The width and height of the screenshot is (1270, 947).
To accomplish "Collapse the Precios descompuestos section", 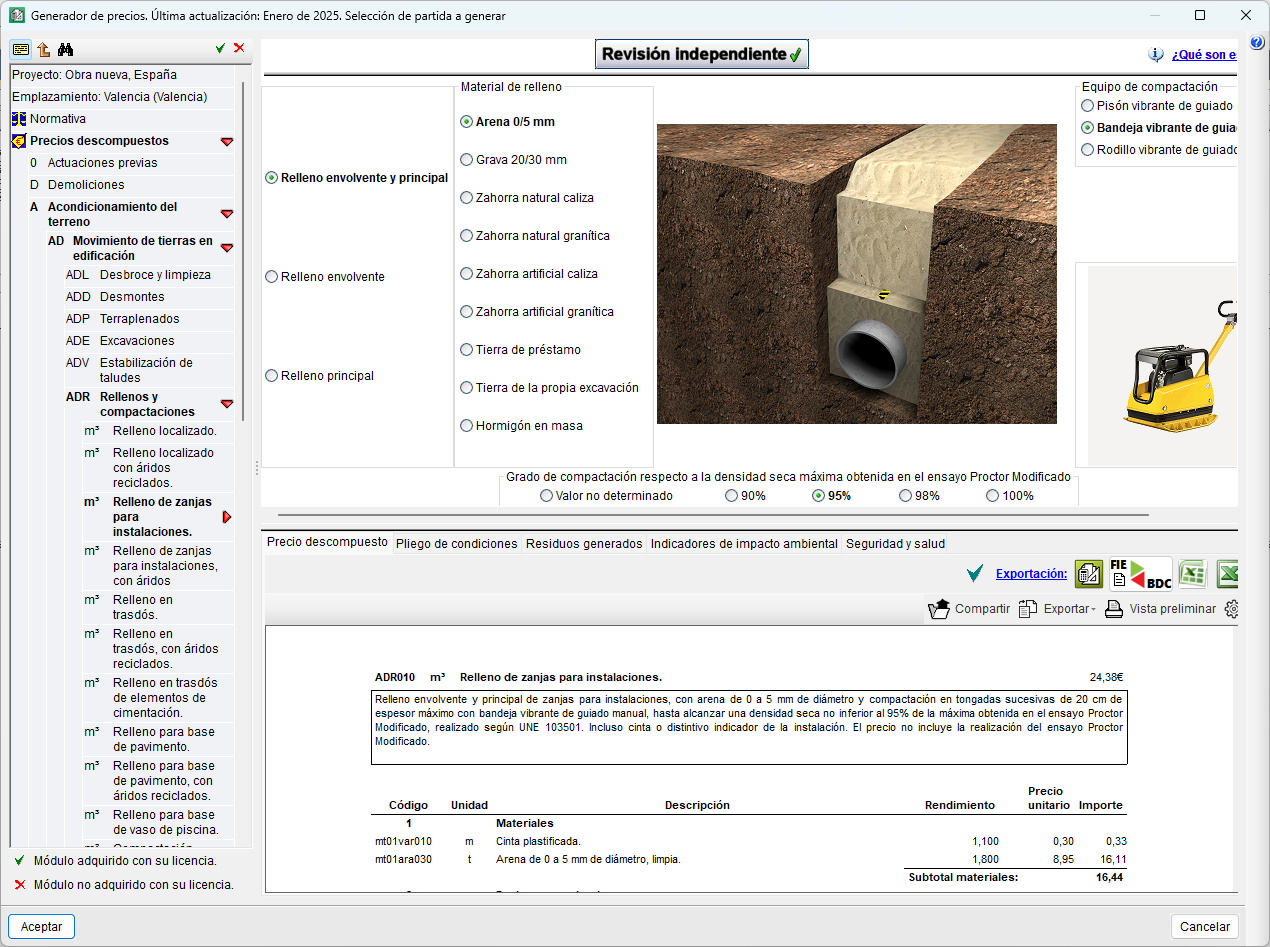I will tap(227, 142).
